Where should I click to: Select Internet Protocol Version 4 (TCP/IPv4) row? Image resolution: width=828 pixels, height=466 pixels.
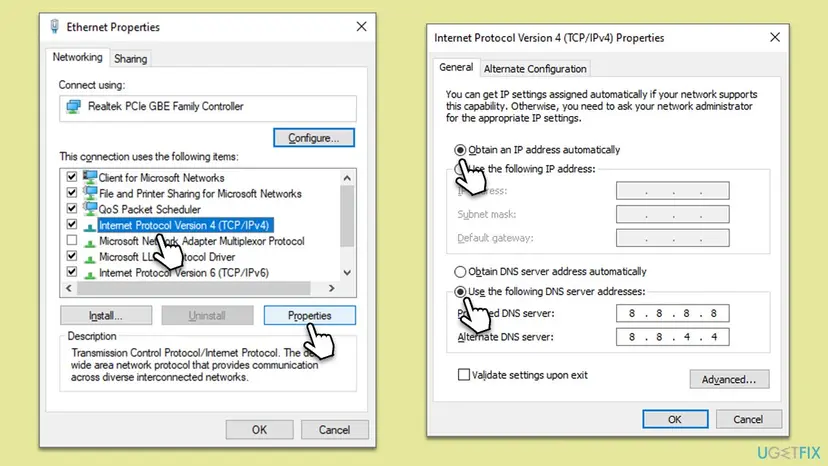[184, 225]
